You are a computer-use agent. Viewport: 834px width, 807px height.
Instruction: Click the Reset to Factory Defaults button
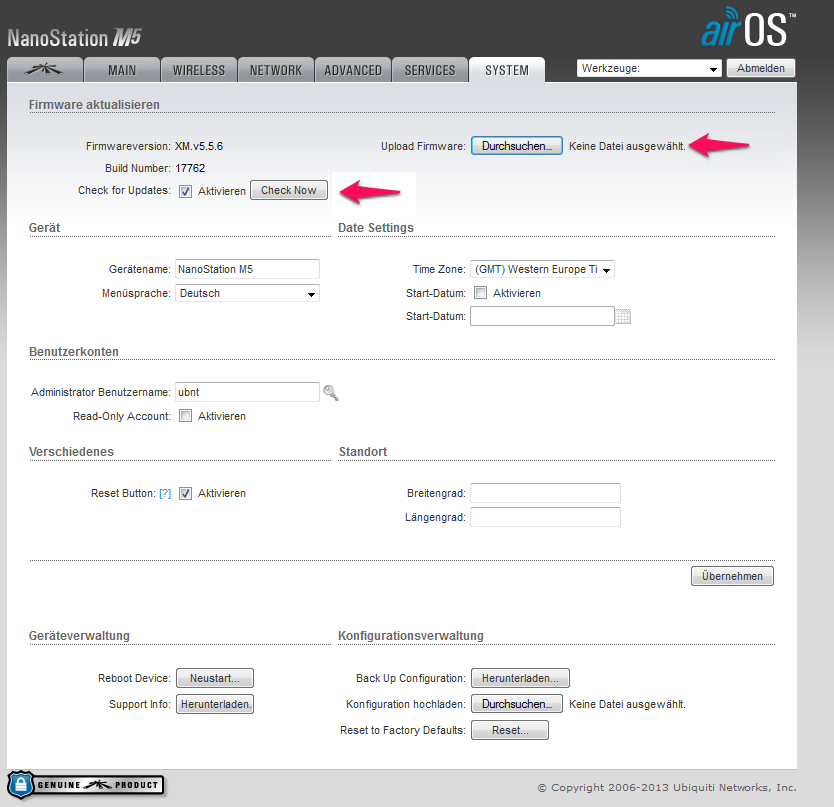(x=510, y=730)
